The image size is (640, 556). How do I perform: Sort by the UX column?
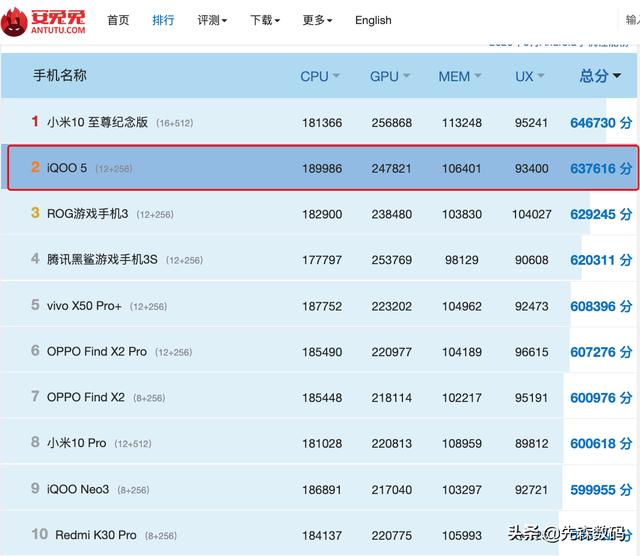tap(529, 76)
